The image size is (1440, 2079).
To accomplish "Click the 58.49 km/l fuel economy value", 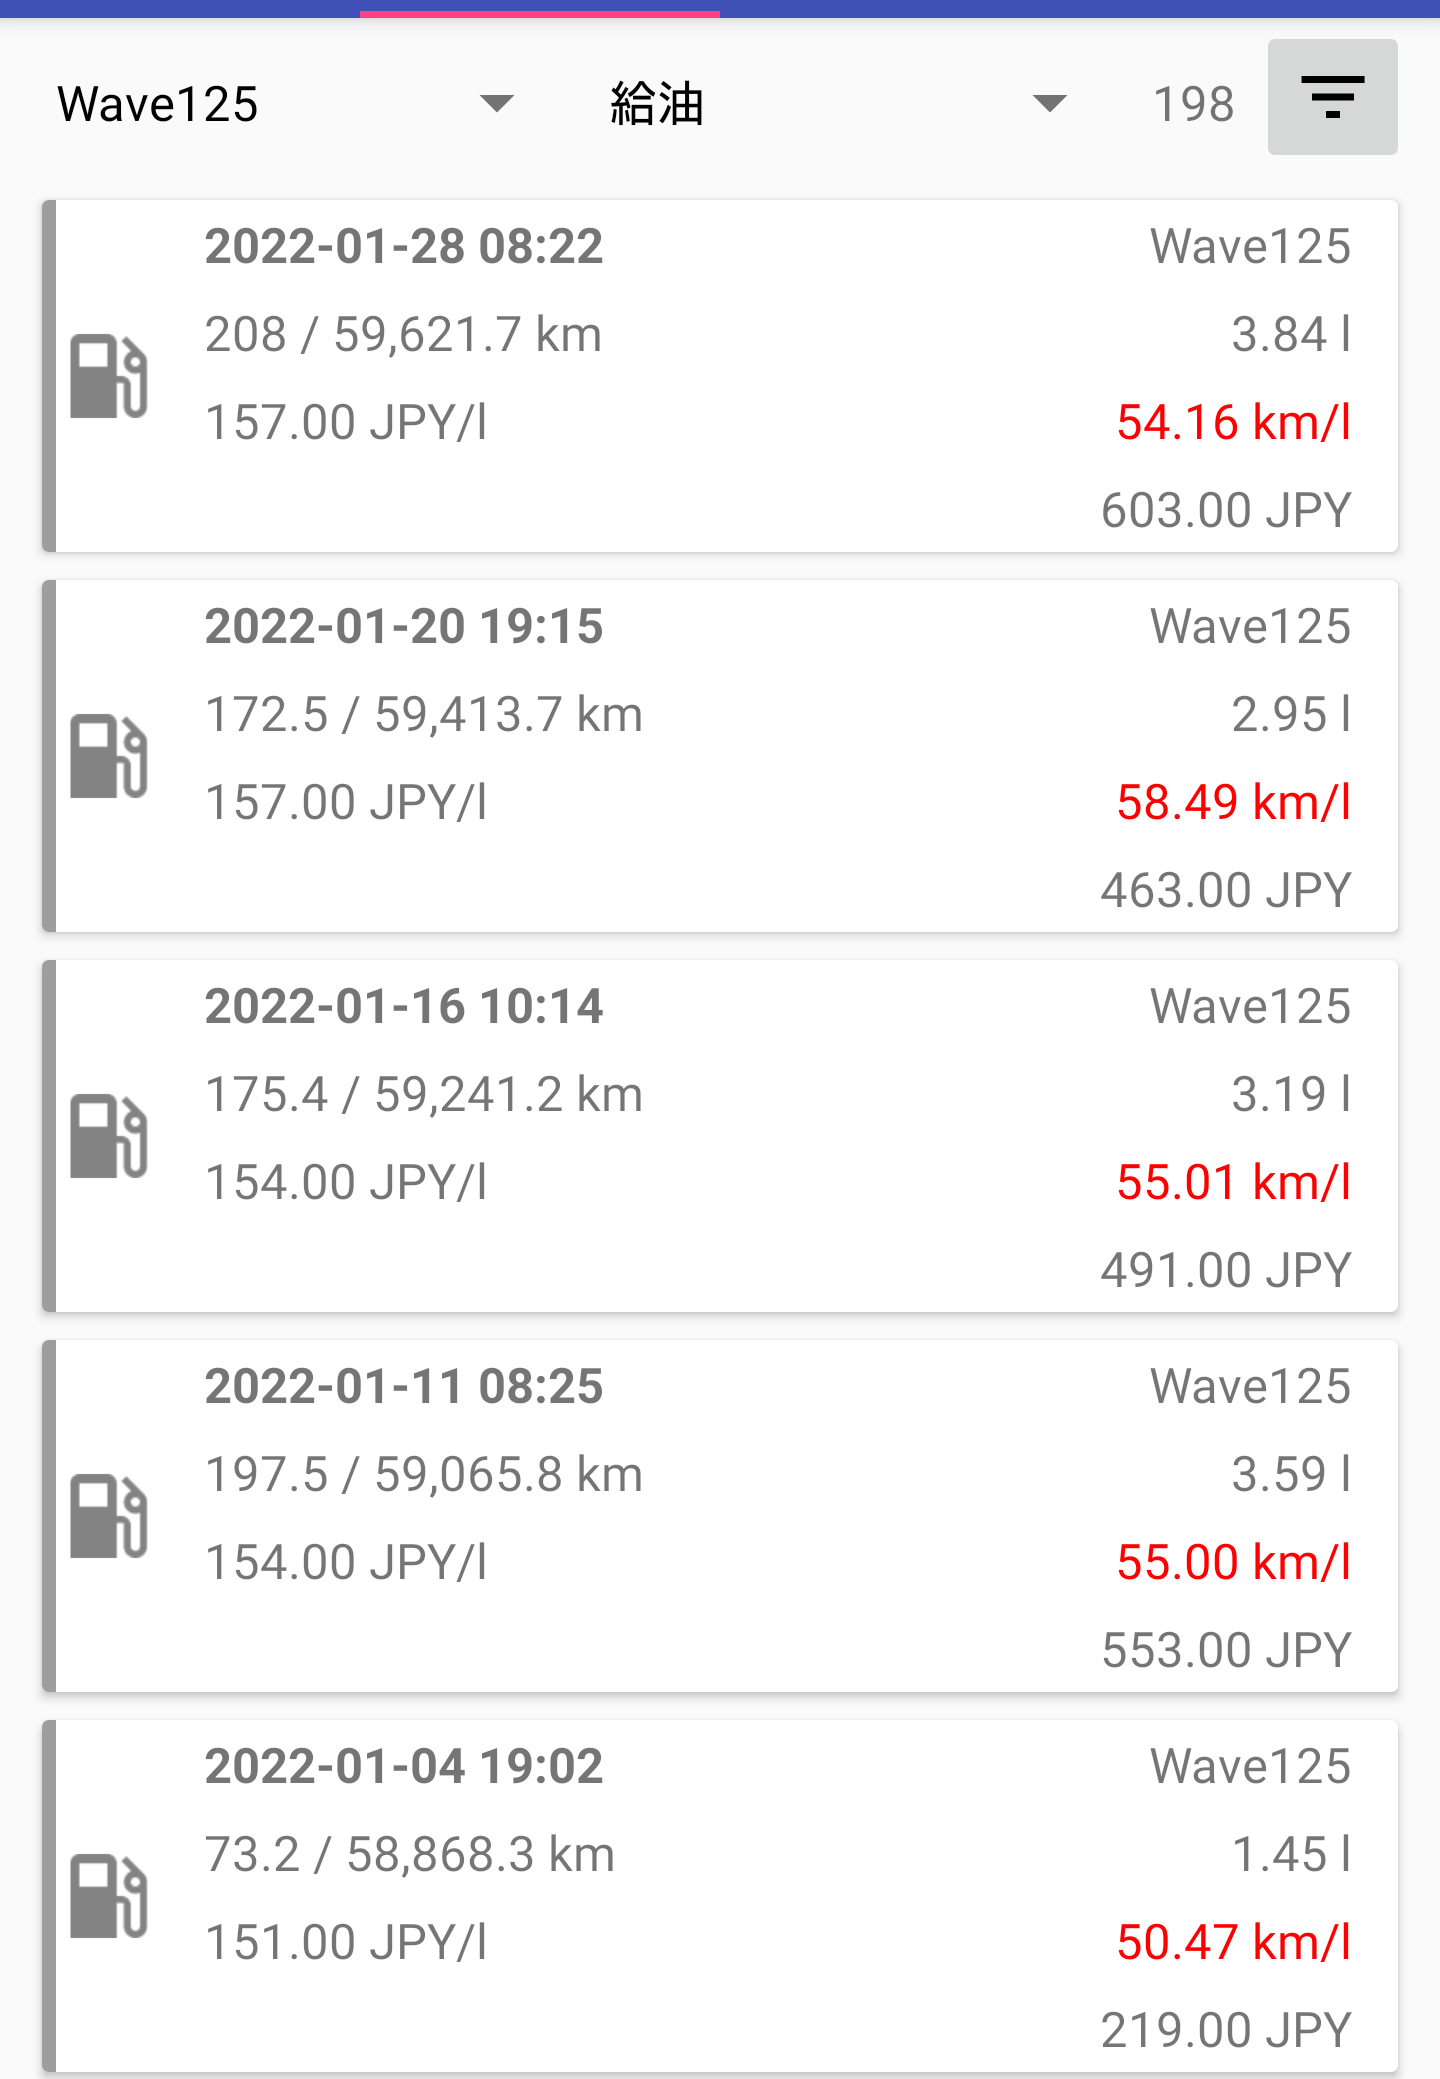I will (x=1233, y=802).
